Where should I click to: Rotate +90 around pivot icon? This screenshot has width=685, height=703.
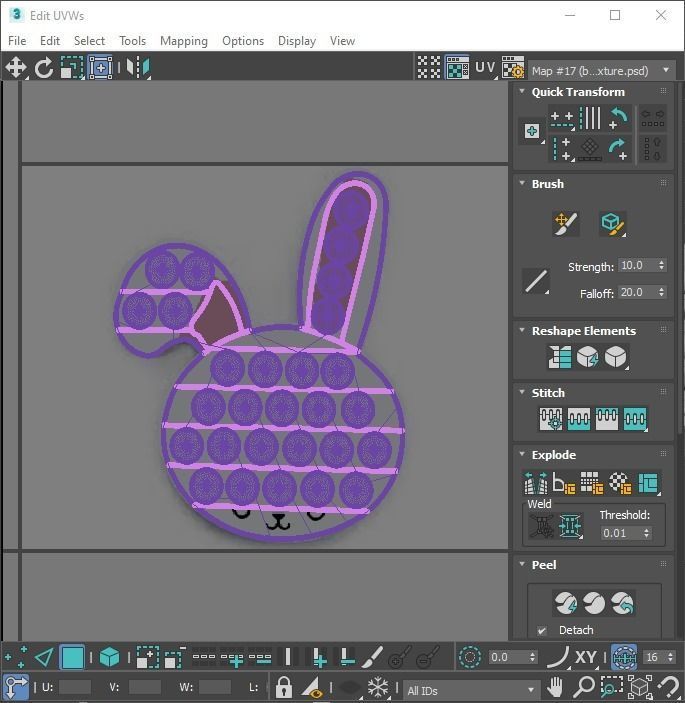tap(619, 149)
